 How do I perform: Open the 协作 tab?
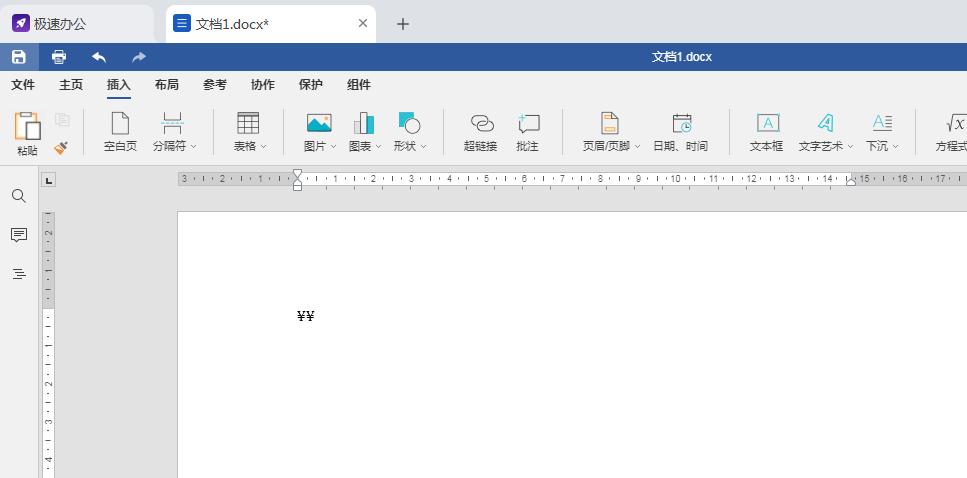(263, 85)
